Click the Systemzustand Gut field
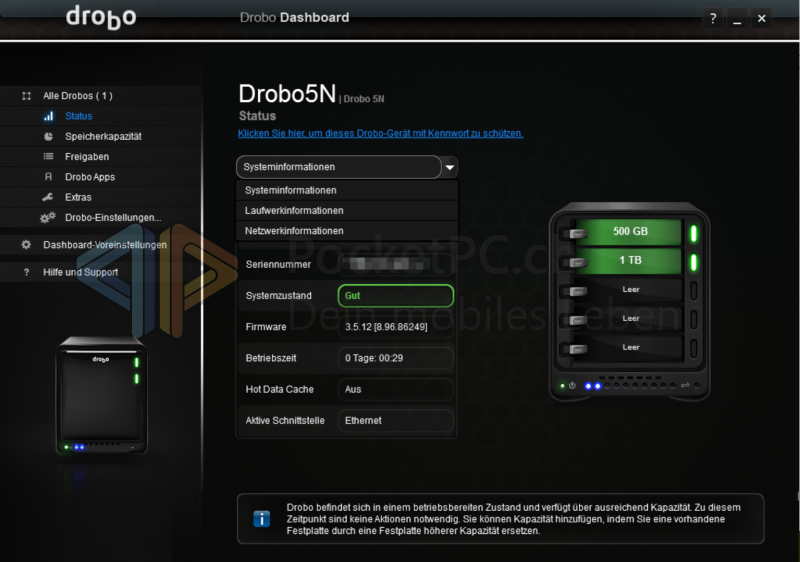The height and width of the screenshot is (562, 800). pos(395,296)
